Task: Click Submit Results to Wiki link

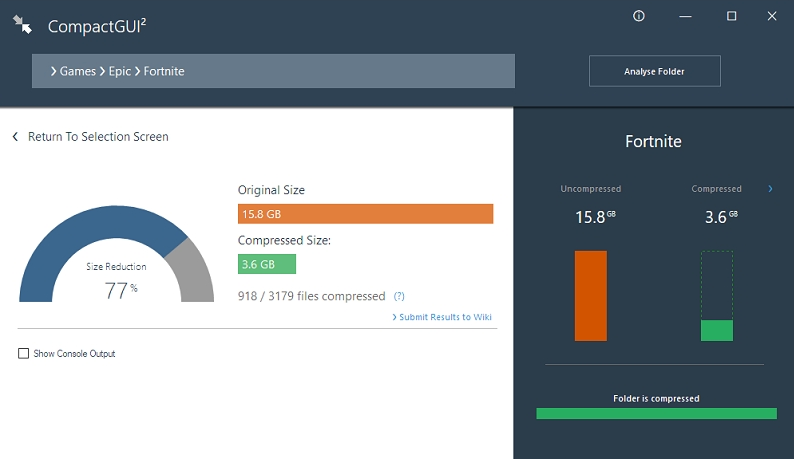Action: tap(442, 317)
